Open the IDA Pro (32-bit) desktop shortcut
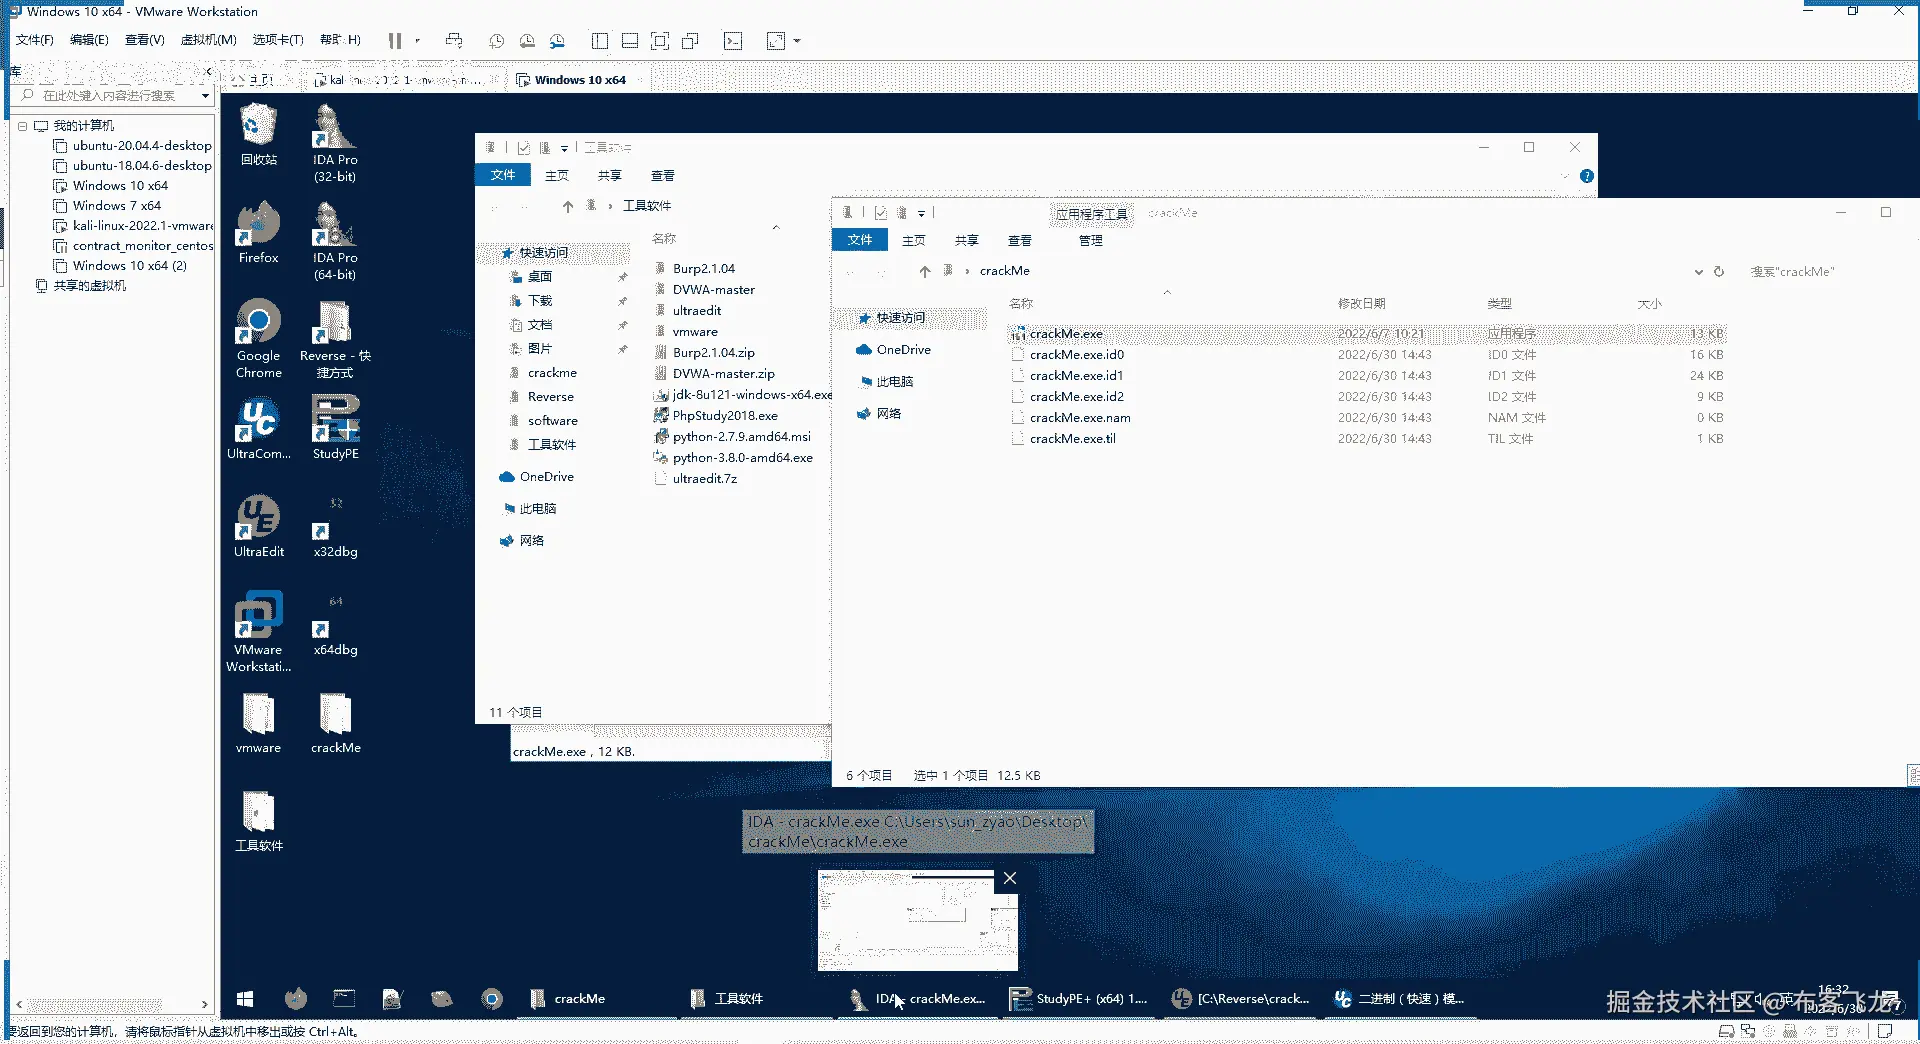The height and width of the screenshot is (1044, 1920). (x=335, y=143)
